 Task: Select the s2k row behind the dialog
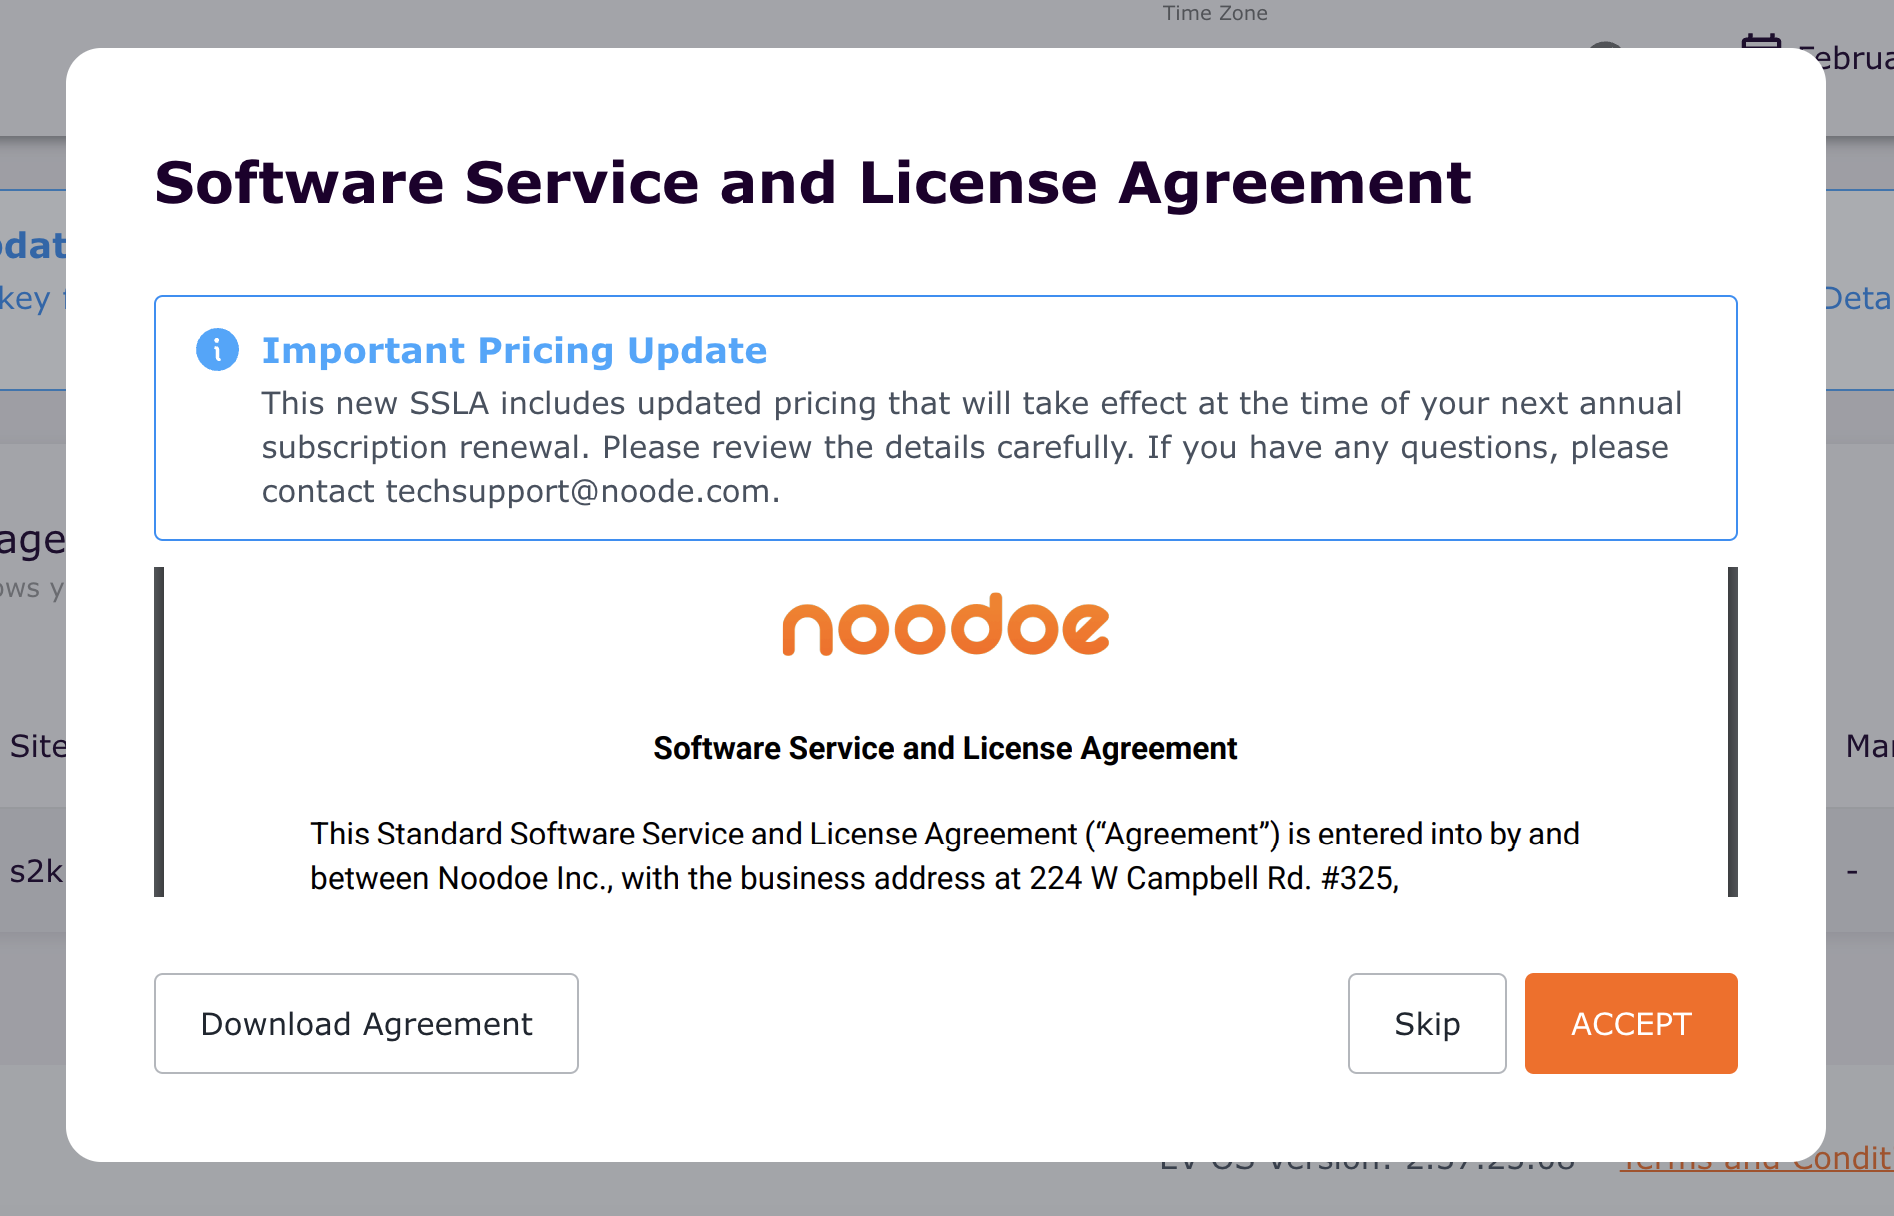click(34, 871)
